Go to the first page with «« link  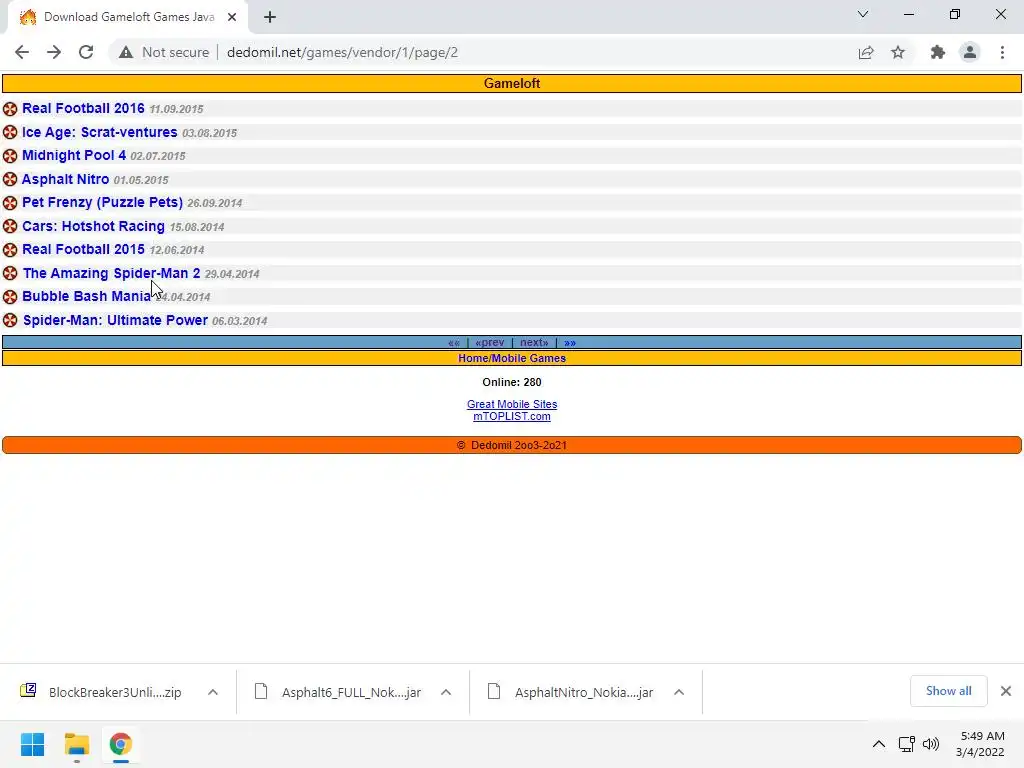[454, 342]
